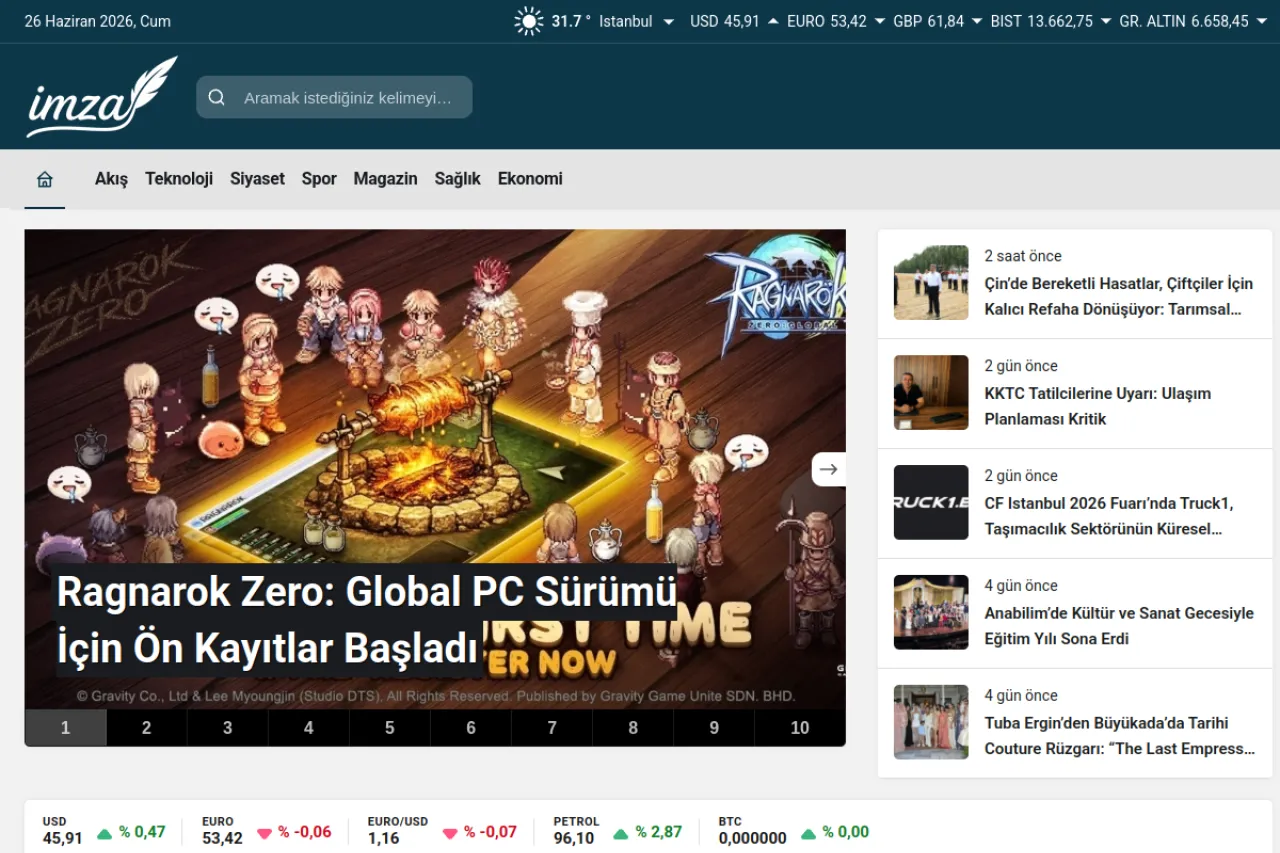The height and width of the screenshot is (853, 1280).
Task: Click the arrow next to USD 45,91
Action: pos(773,21)
